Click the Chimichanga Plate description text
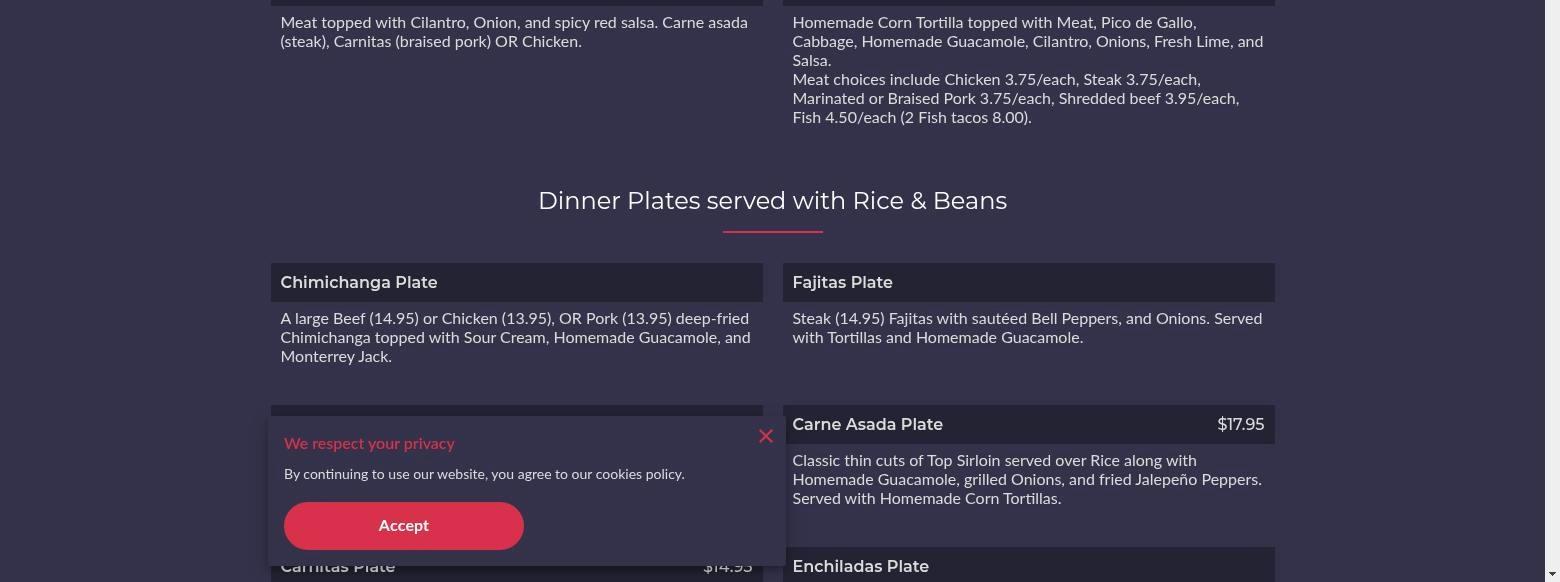Image resolution: width=1560 pixels, height=582 pixels. click(x=515, y=338)
